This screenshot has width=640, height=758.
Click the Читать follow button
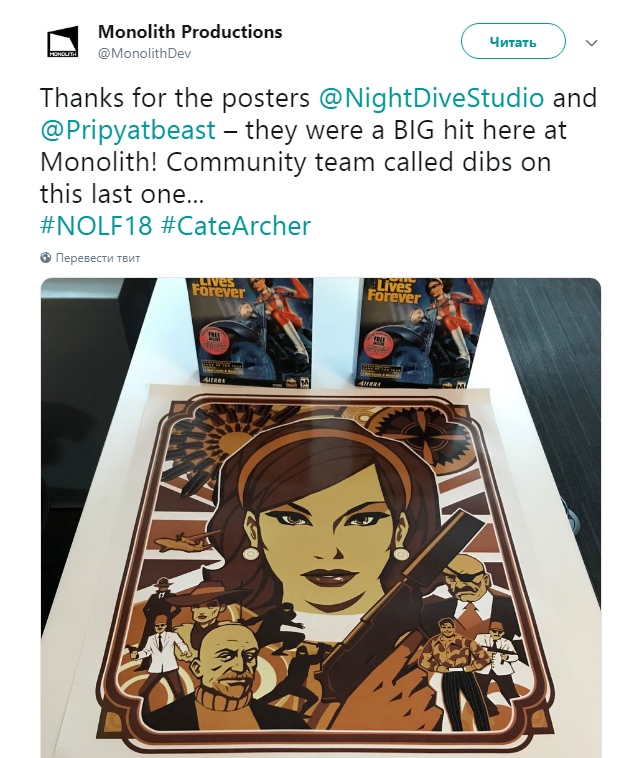pyautogui.click(x=513, y=42)
